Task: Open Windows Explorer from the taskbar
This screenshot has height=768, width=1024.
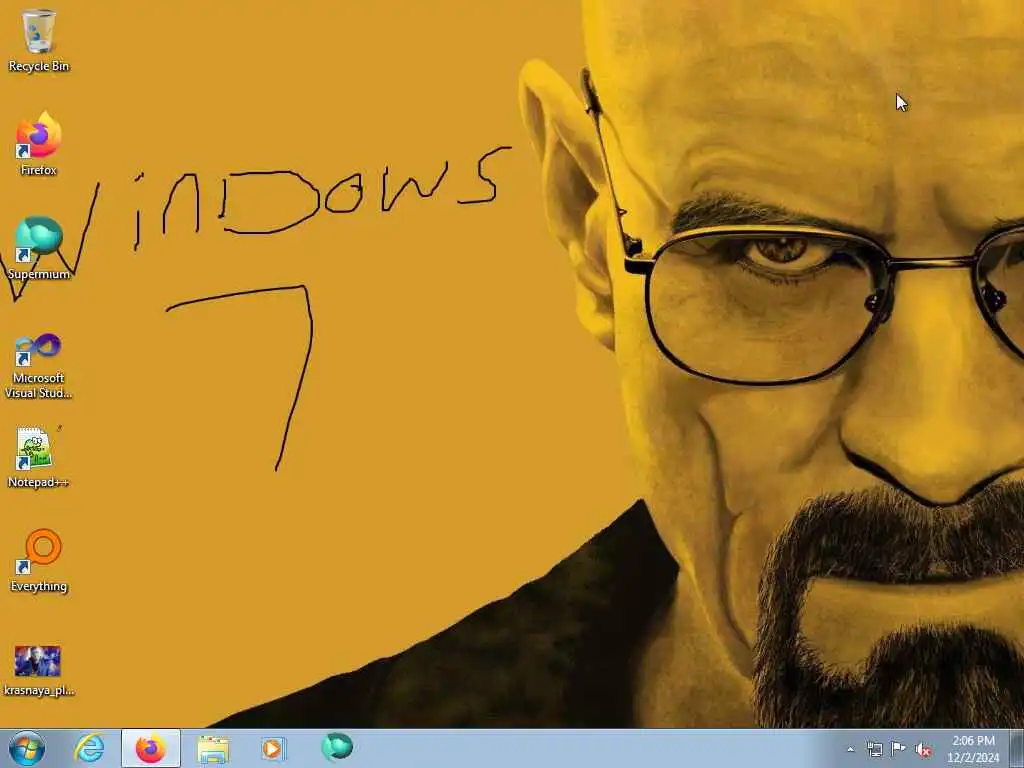Action: coord(213,748)
